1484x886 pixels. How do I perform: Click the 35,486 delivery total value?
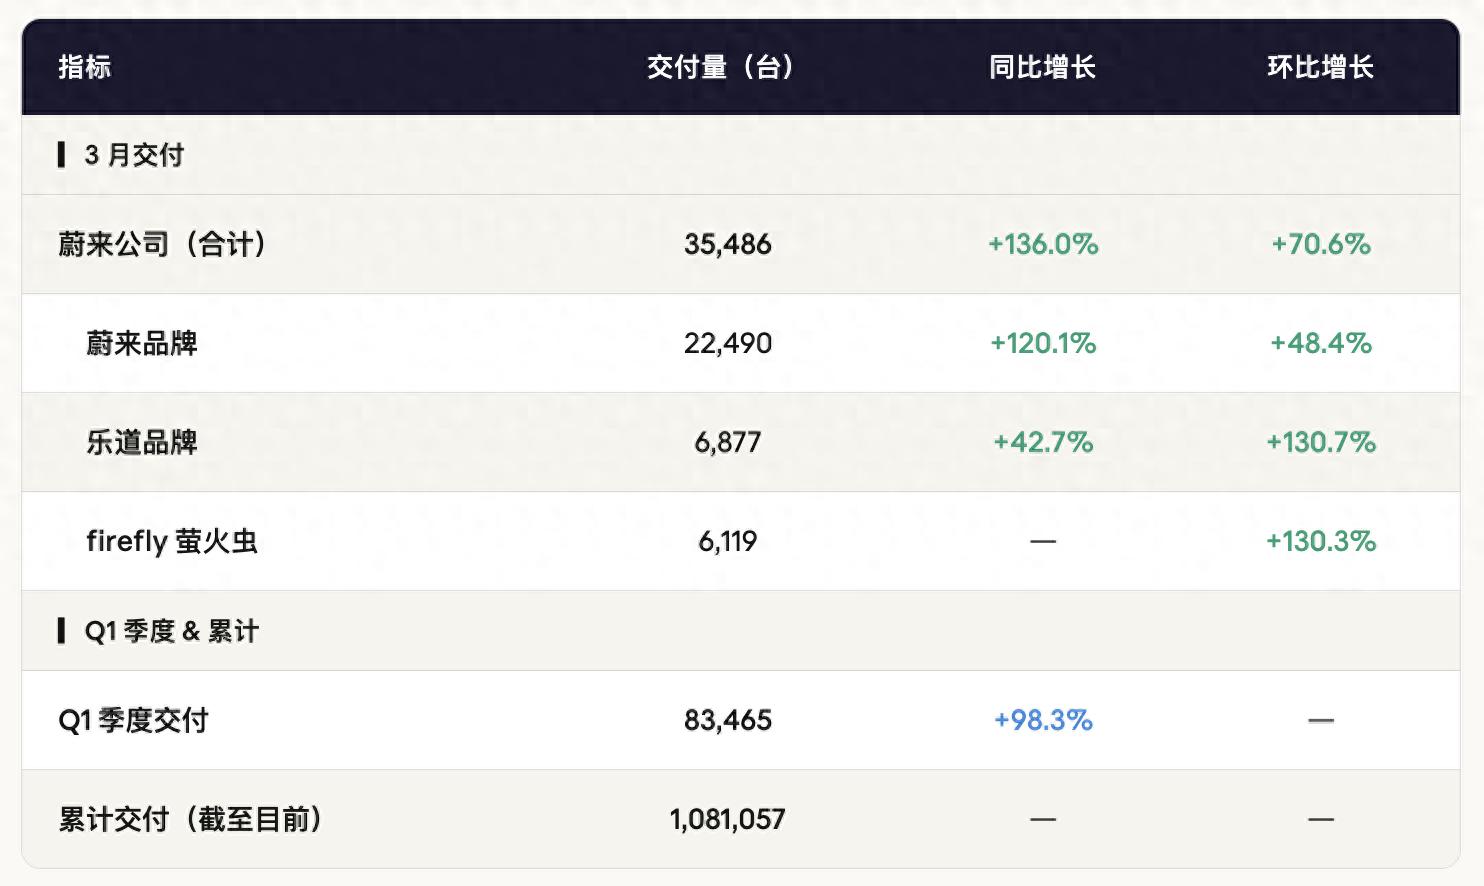coord(727,244)
